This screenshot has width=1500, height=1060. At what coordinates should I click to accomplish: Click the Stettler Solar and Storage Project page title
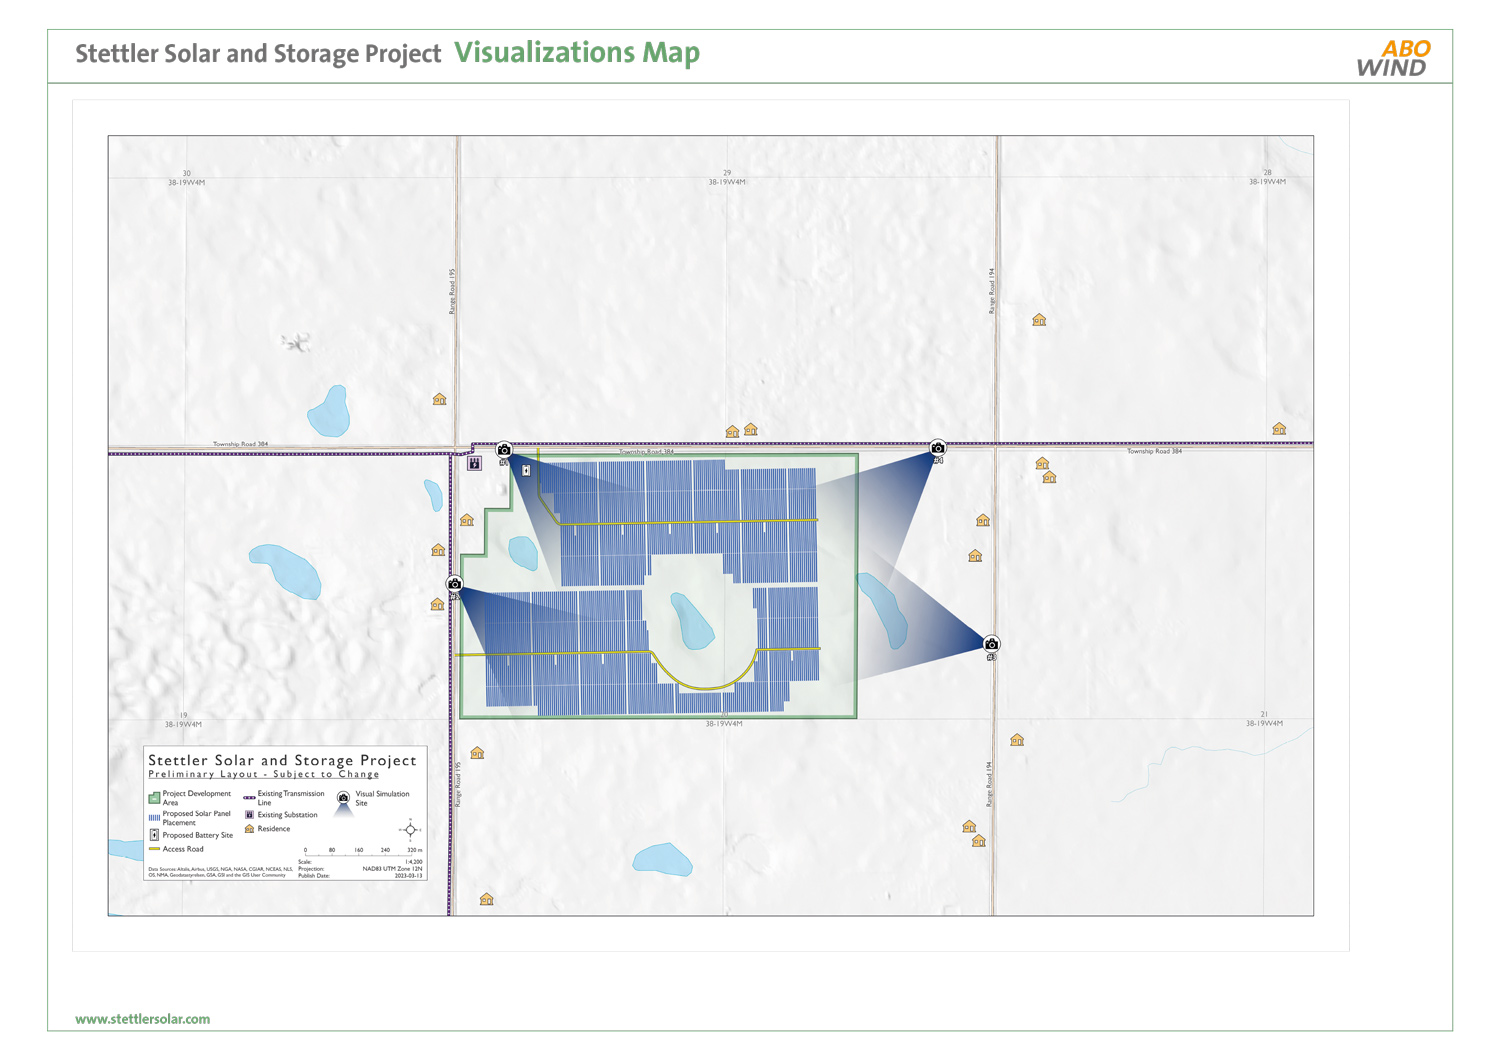[258, 53]
